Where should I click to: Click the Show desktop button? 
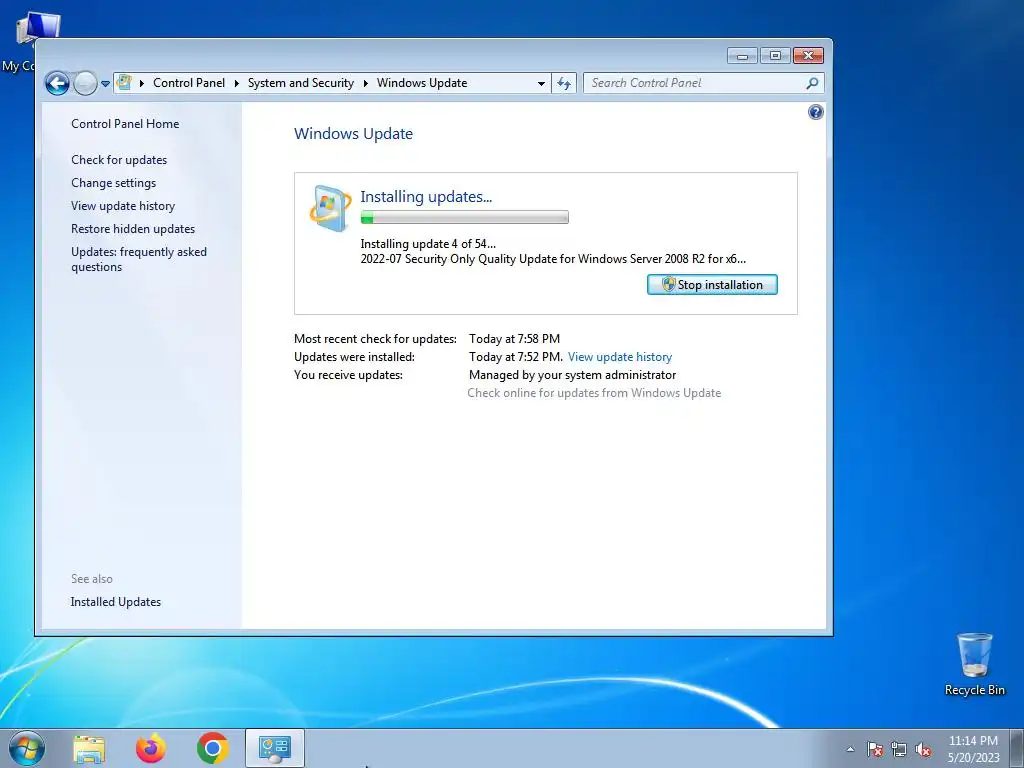[1017, 748]
